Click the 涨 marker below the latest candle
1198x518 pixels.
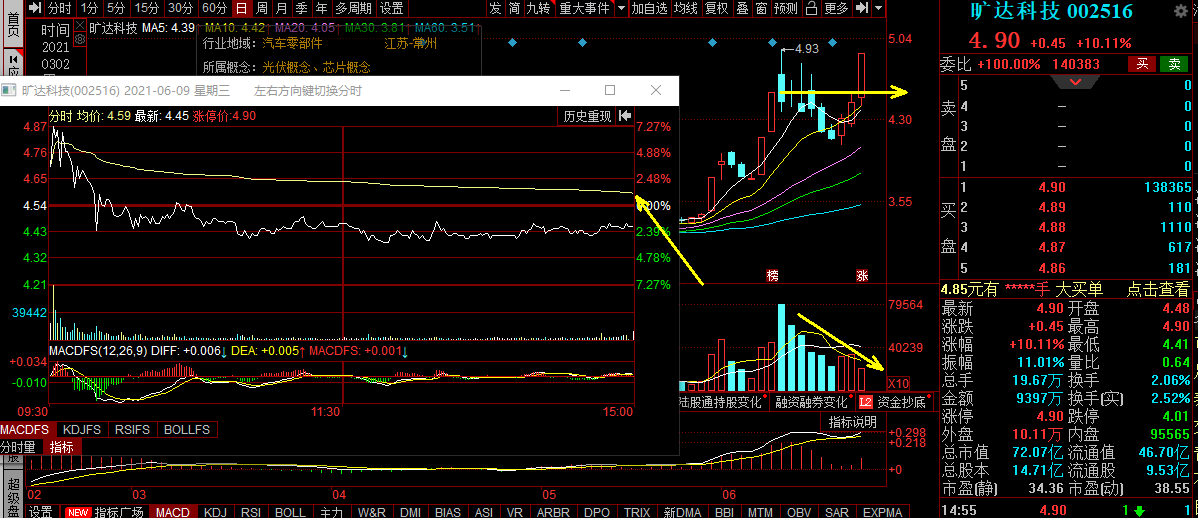click(x=862, y=276)
